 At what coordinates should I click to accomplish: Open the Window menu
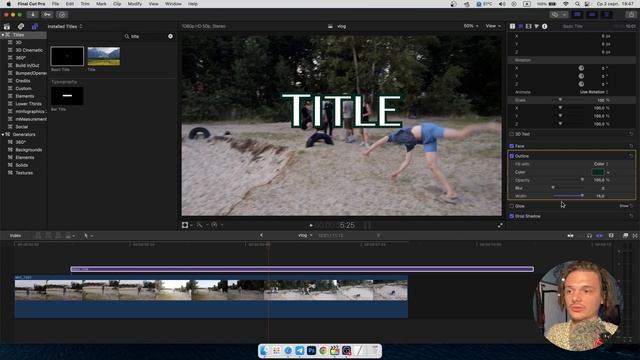[173, 4]
